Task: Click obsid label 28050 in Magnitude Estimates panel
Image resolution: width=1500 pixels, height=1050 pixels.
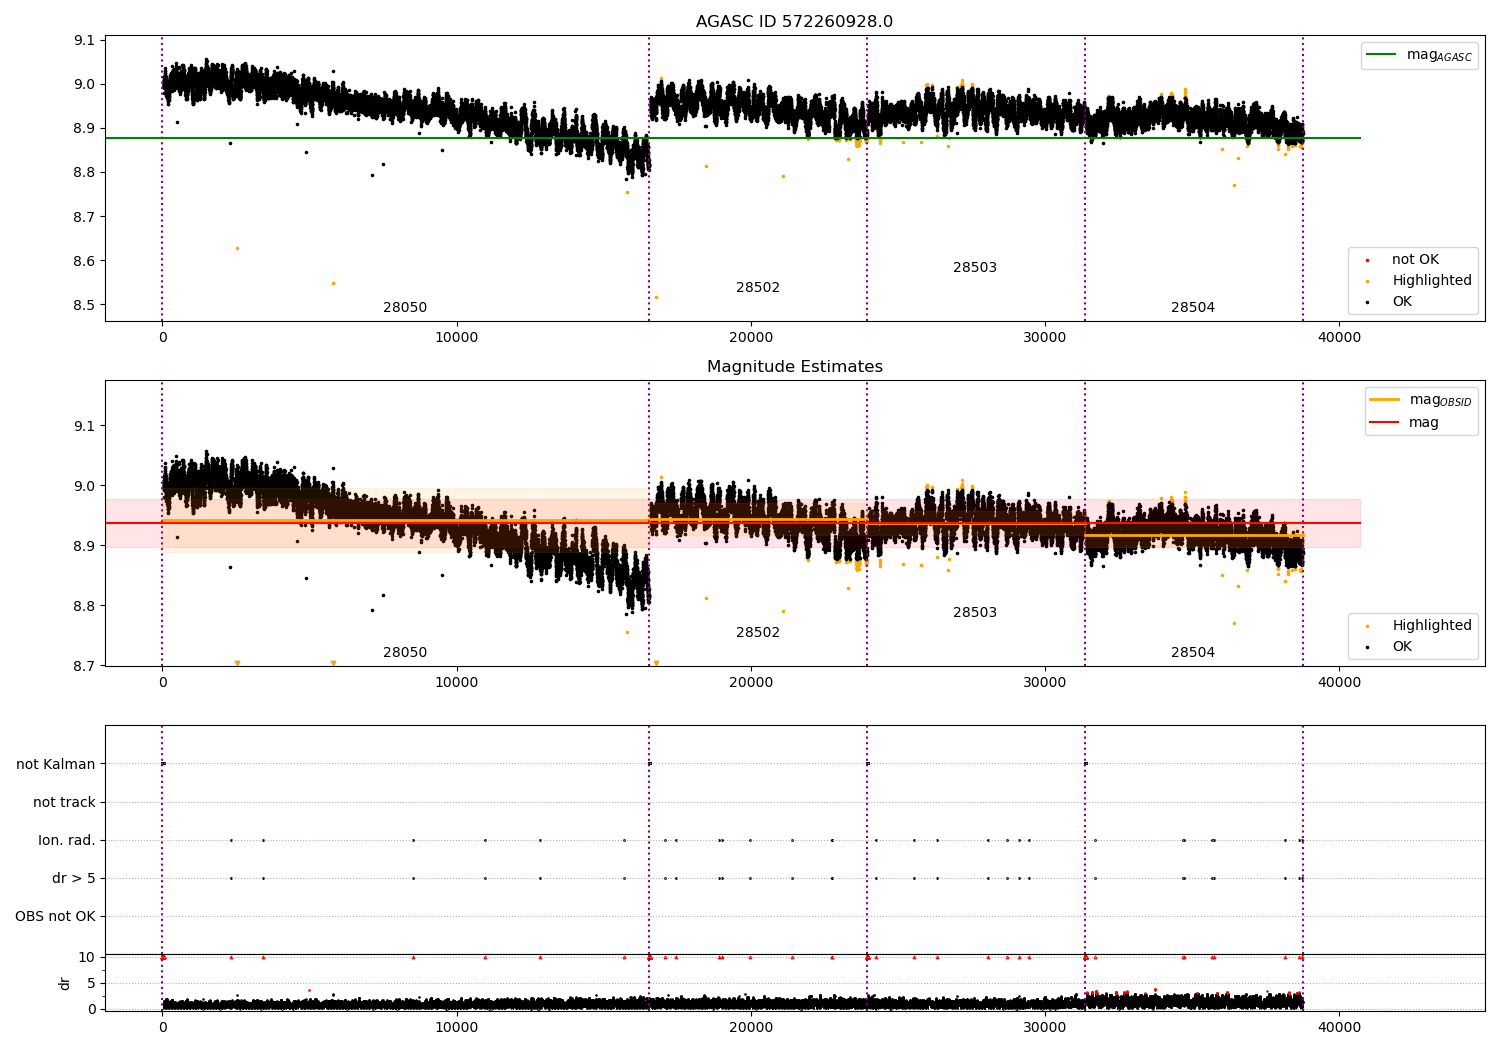Action: pos(405,653)
